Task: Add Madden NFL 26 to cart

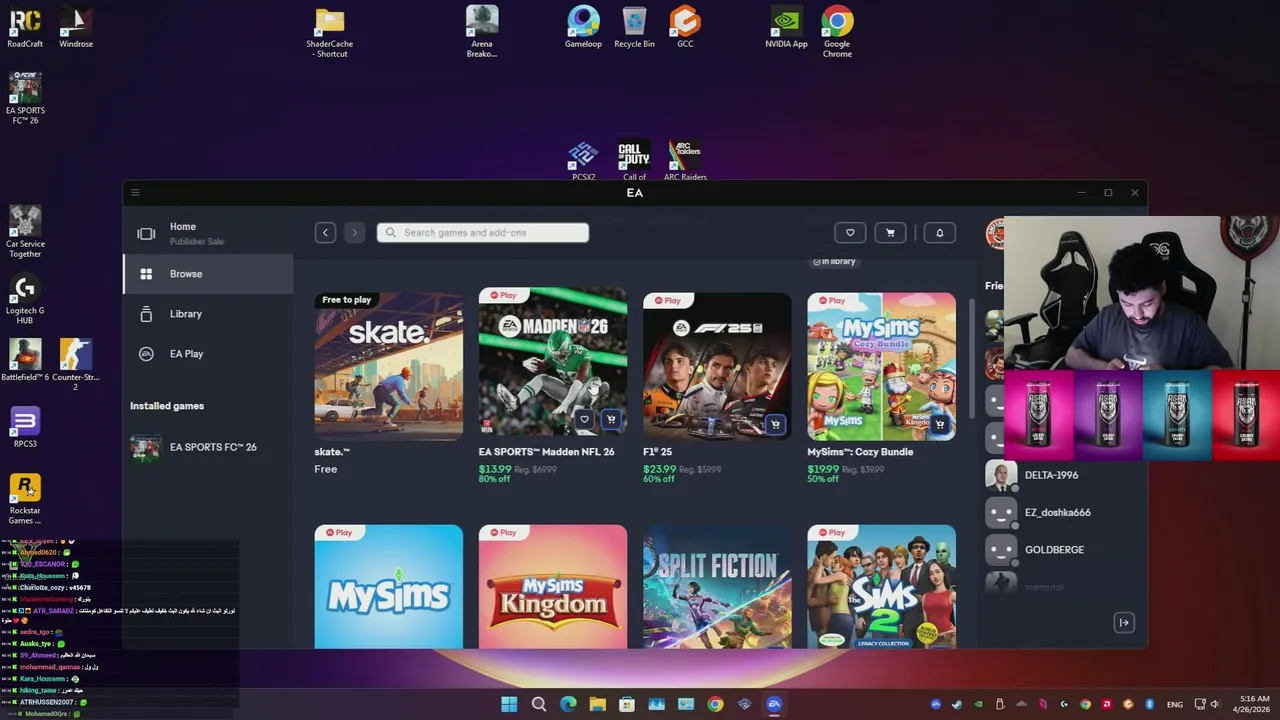Action: pos(611,420)
